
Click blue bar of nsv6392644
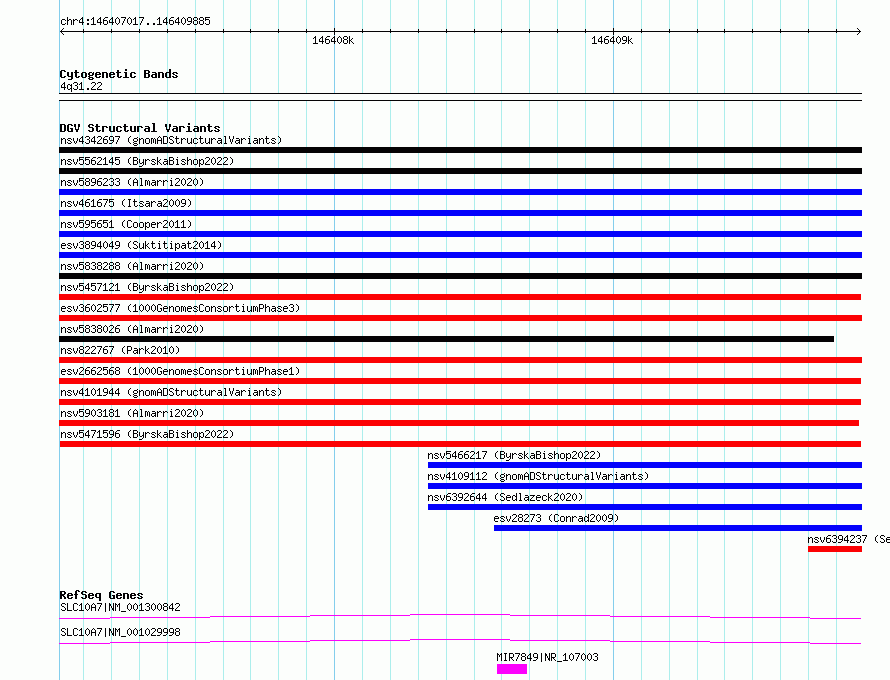(645, 507)
